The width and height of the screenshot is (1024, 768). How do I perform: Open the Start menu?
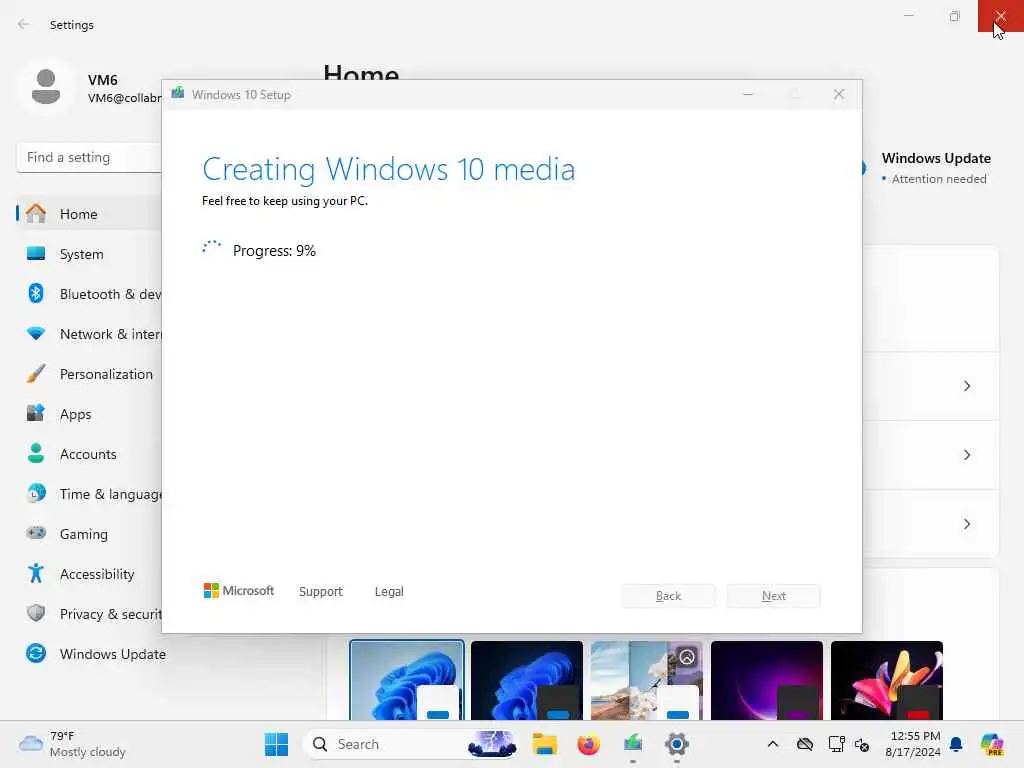[x=276, y=744]
